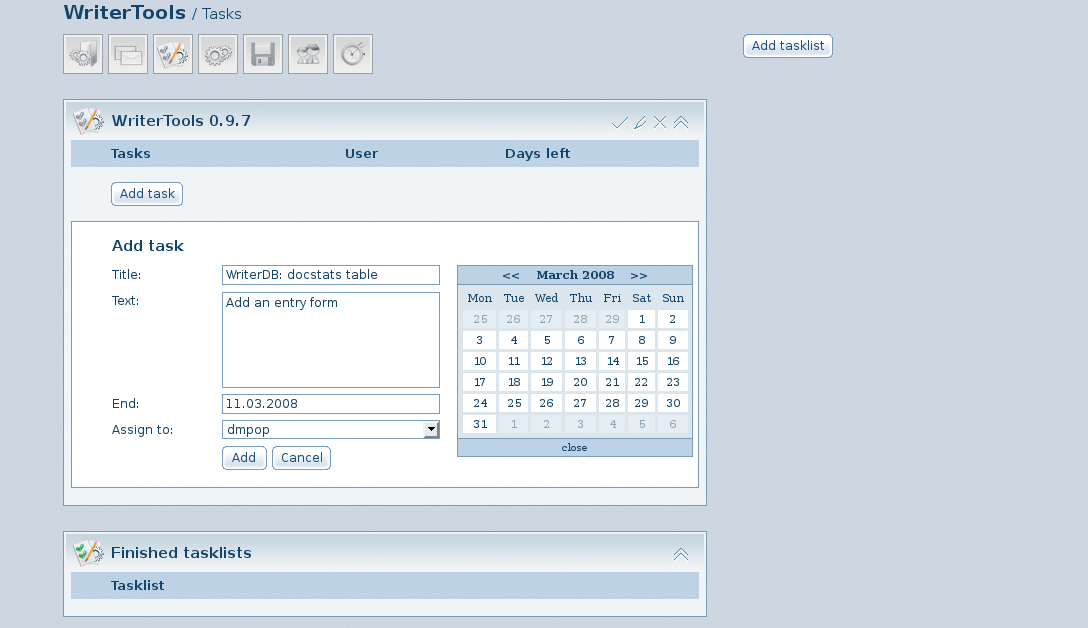This screenshot has height=628, width=1088.
Task: Select March 31 in the calendar
Action: (x=480, y=424)
